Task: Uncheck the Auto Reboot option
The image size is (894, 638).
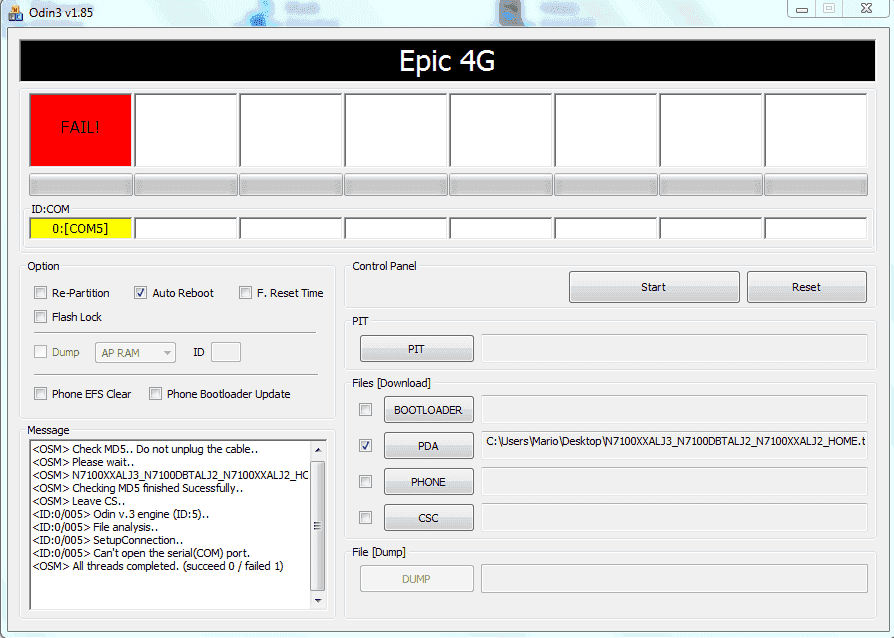Action: pyautogui.click(x=140, y=293)
